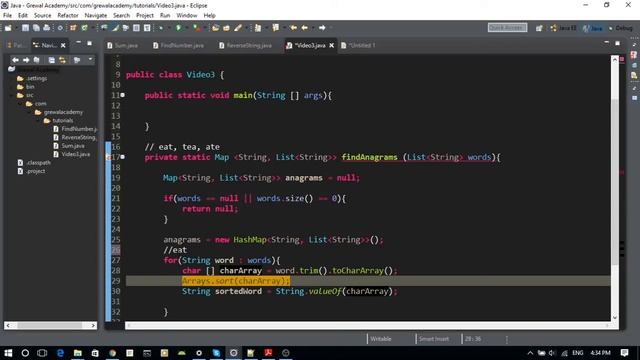
Task: Open Navigator view menu dropdown arrow
Action: 90,60
